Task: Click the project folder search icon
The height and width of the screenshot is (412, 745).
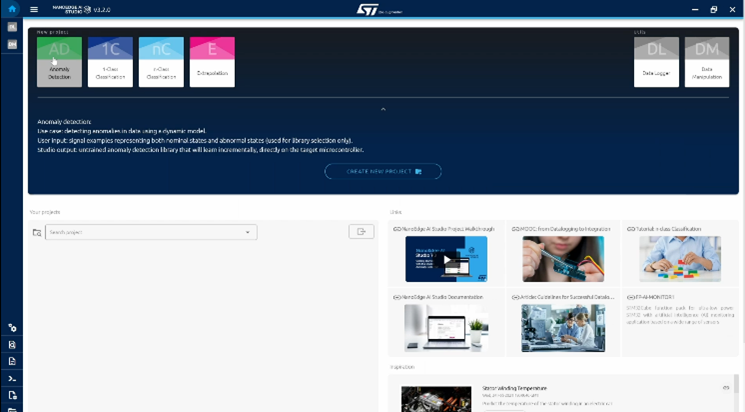Action: (37, 232)
